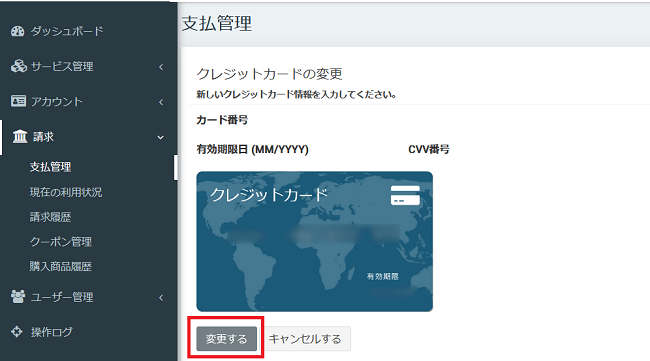This screenshot has height=361, width=650.
Task: Click the blue credit card preview image
Action: pos(315,241)
